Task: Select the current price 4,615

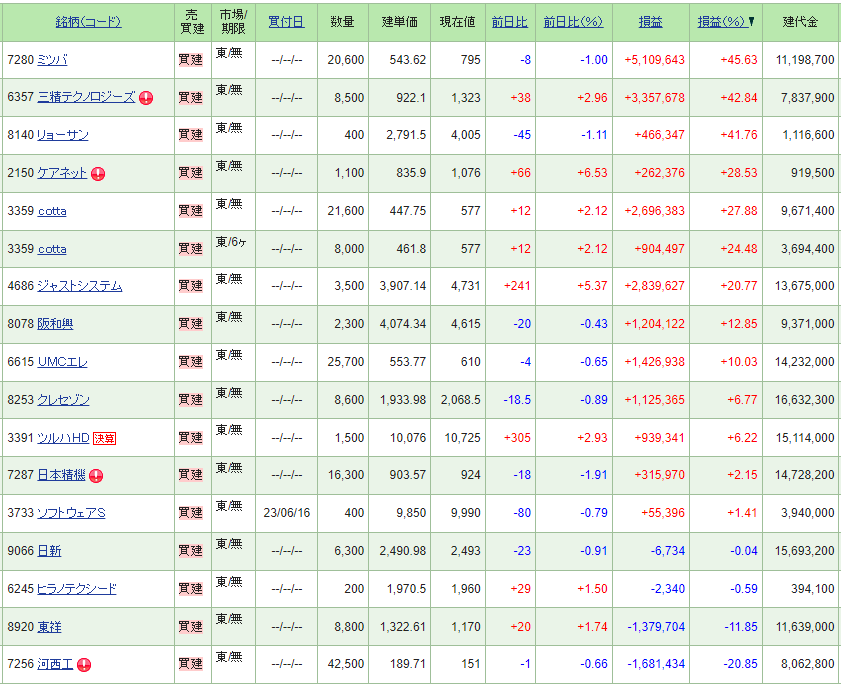Action: (x=466, y=324)
